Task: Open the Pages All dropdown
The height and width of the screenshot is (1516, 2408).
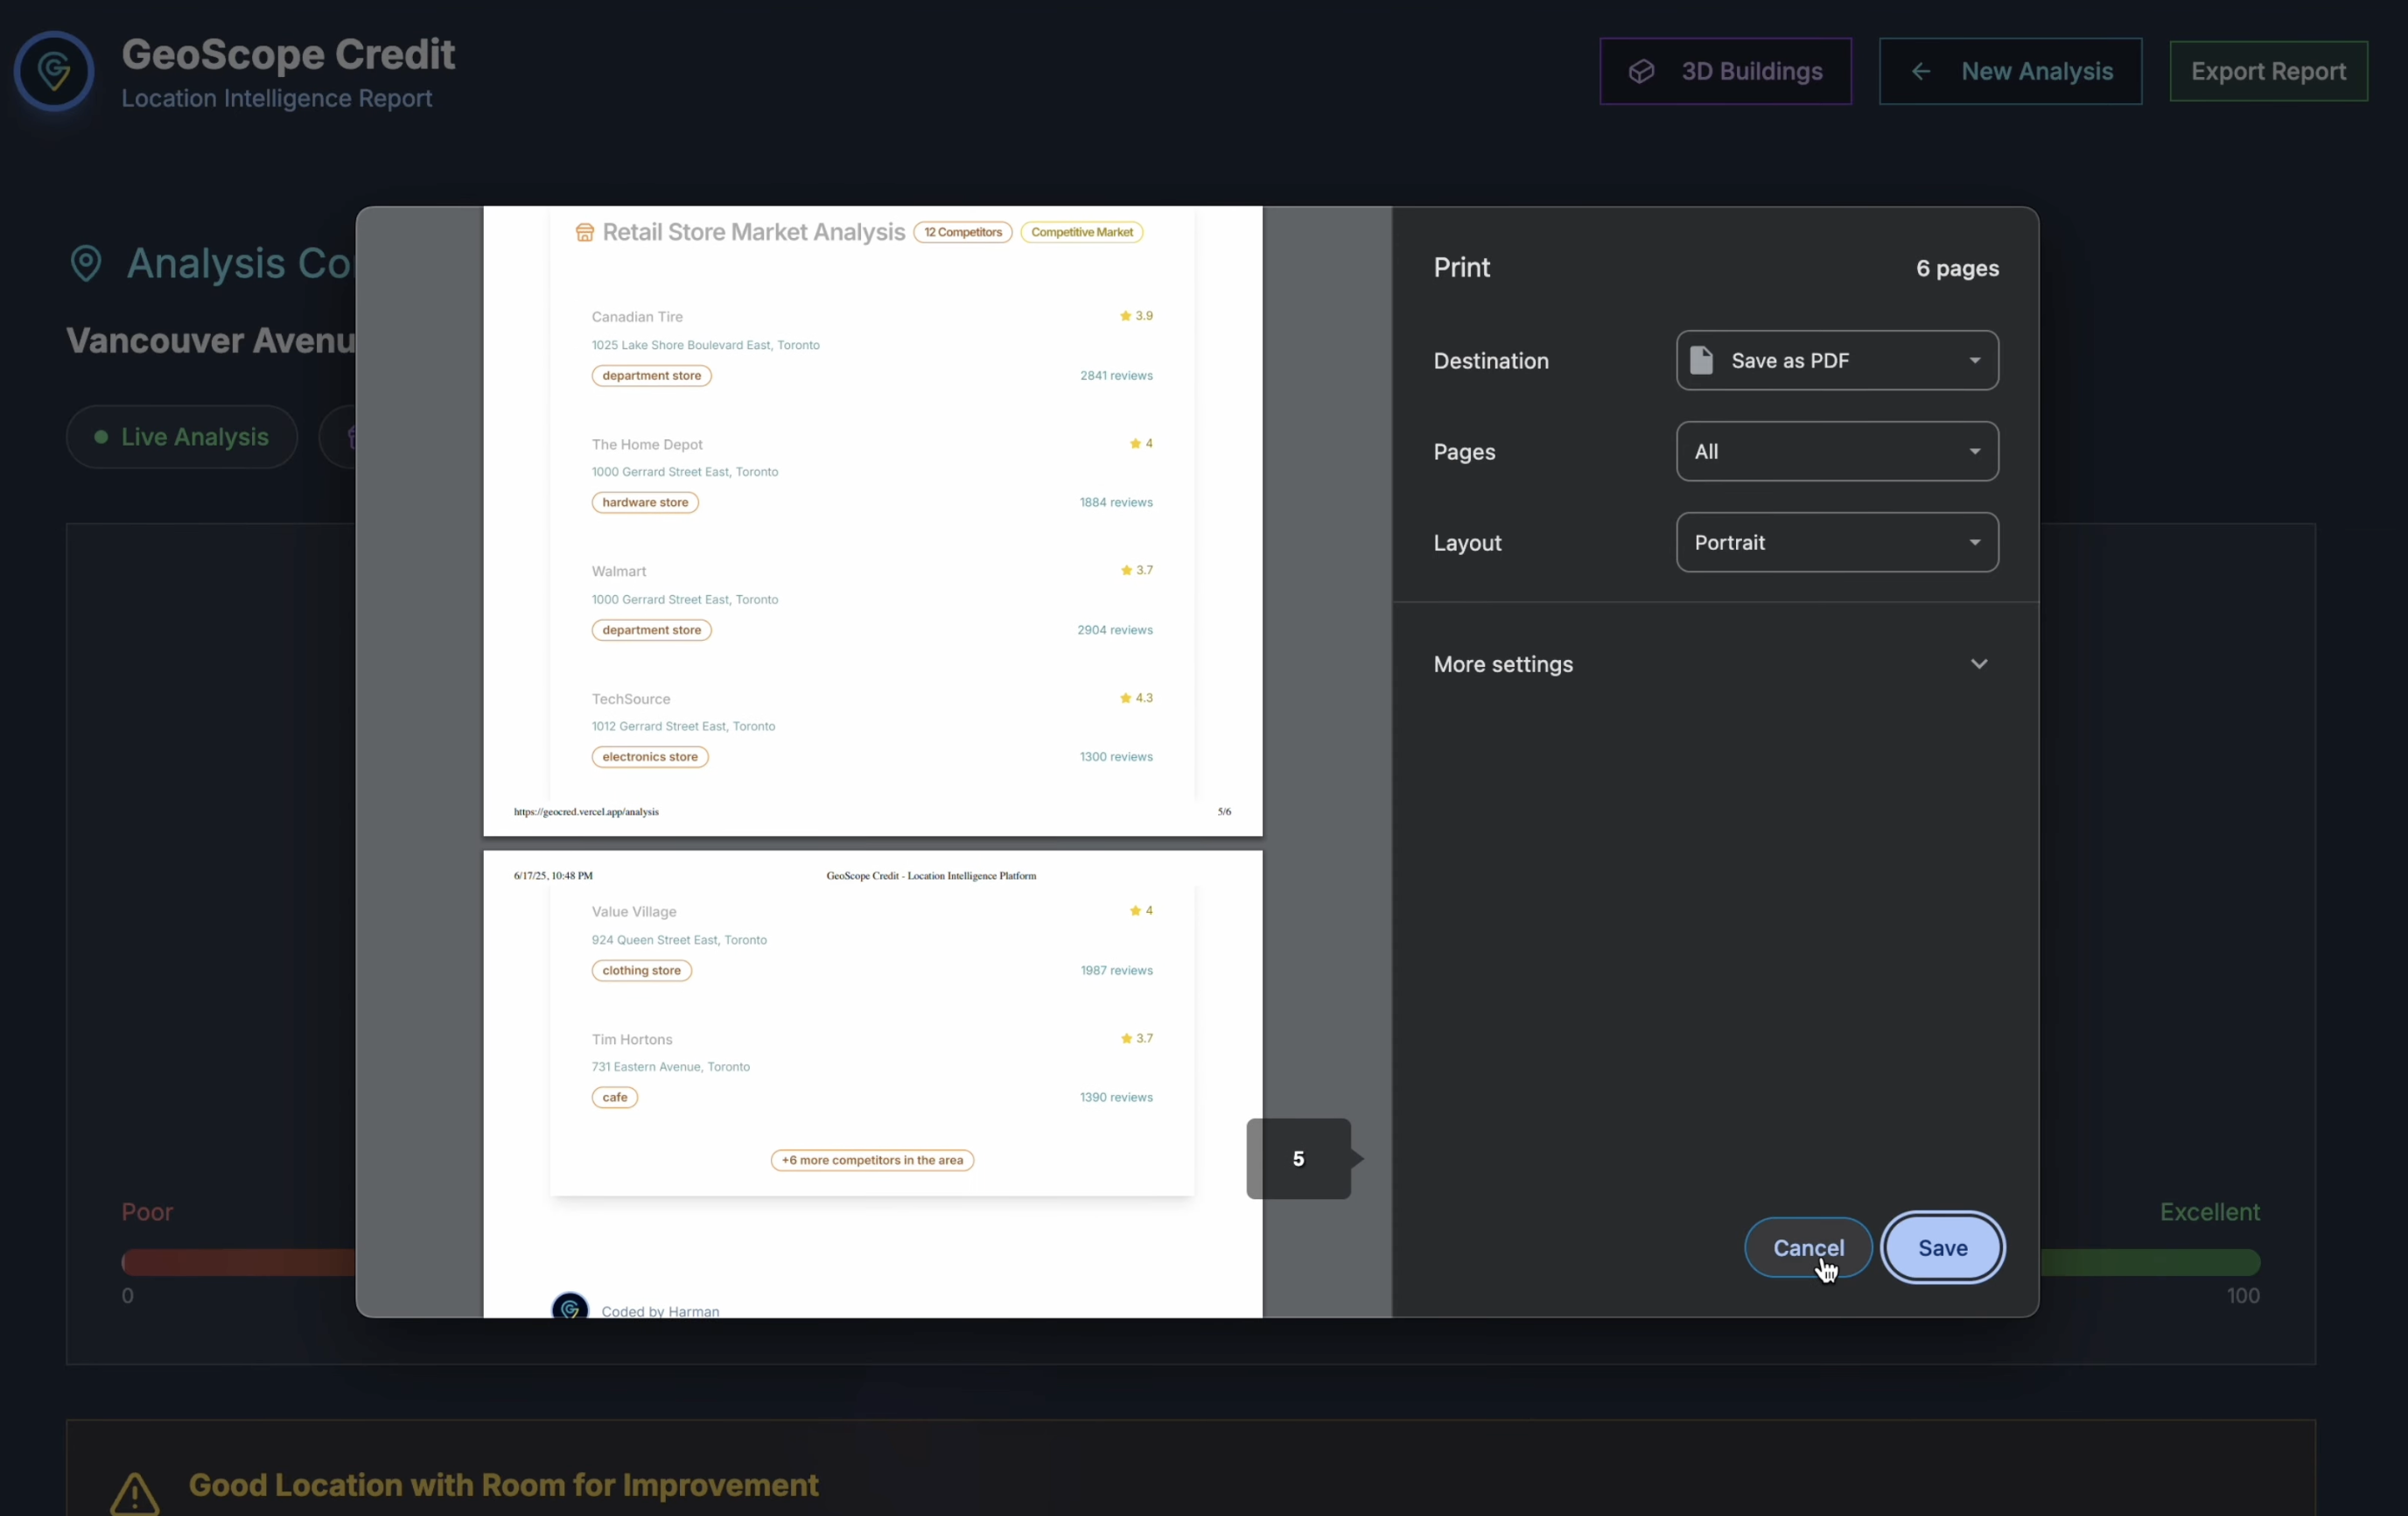Action: tap(1836, 451)
